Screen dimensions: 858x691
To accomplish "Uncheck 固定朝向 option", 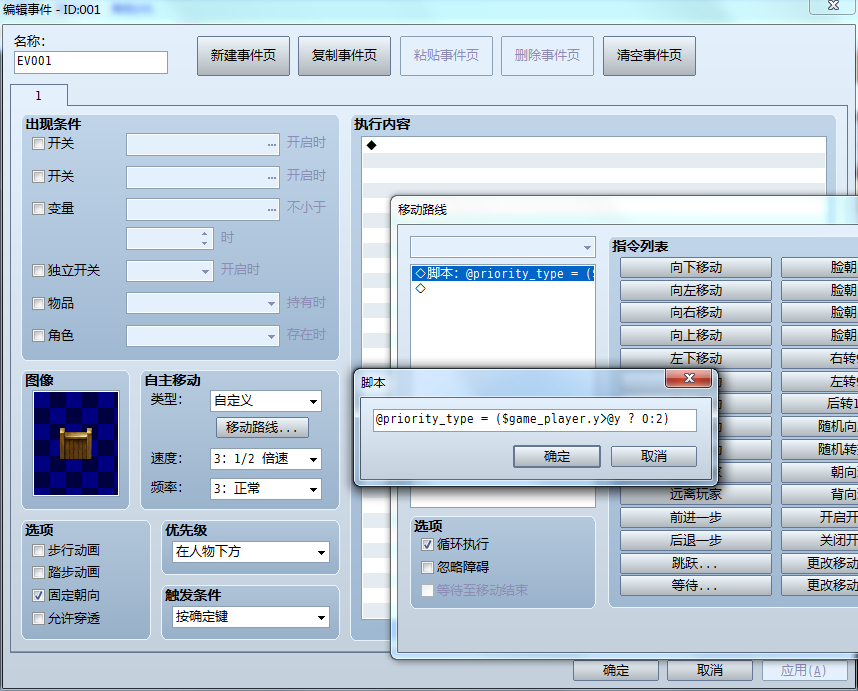I will pyautogui.click(x=38, y=595).
